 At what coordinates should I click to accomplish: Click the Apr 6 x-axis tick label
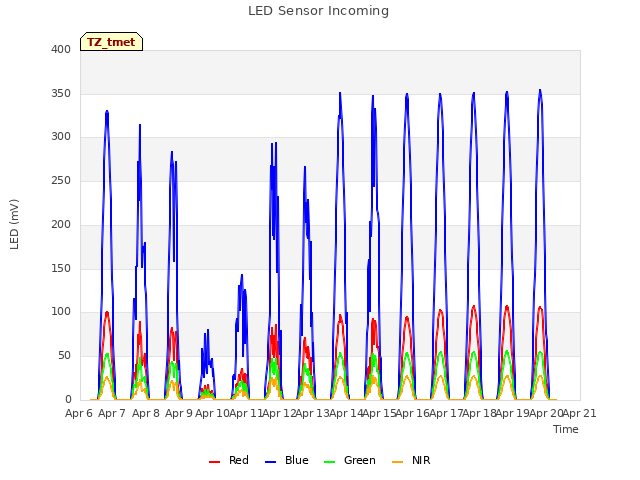[x=79, y=413]
